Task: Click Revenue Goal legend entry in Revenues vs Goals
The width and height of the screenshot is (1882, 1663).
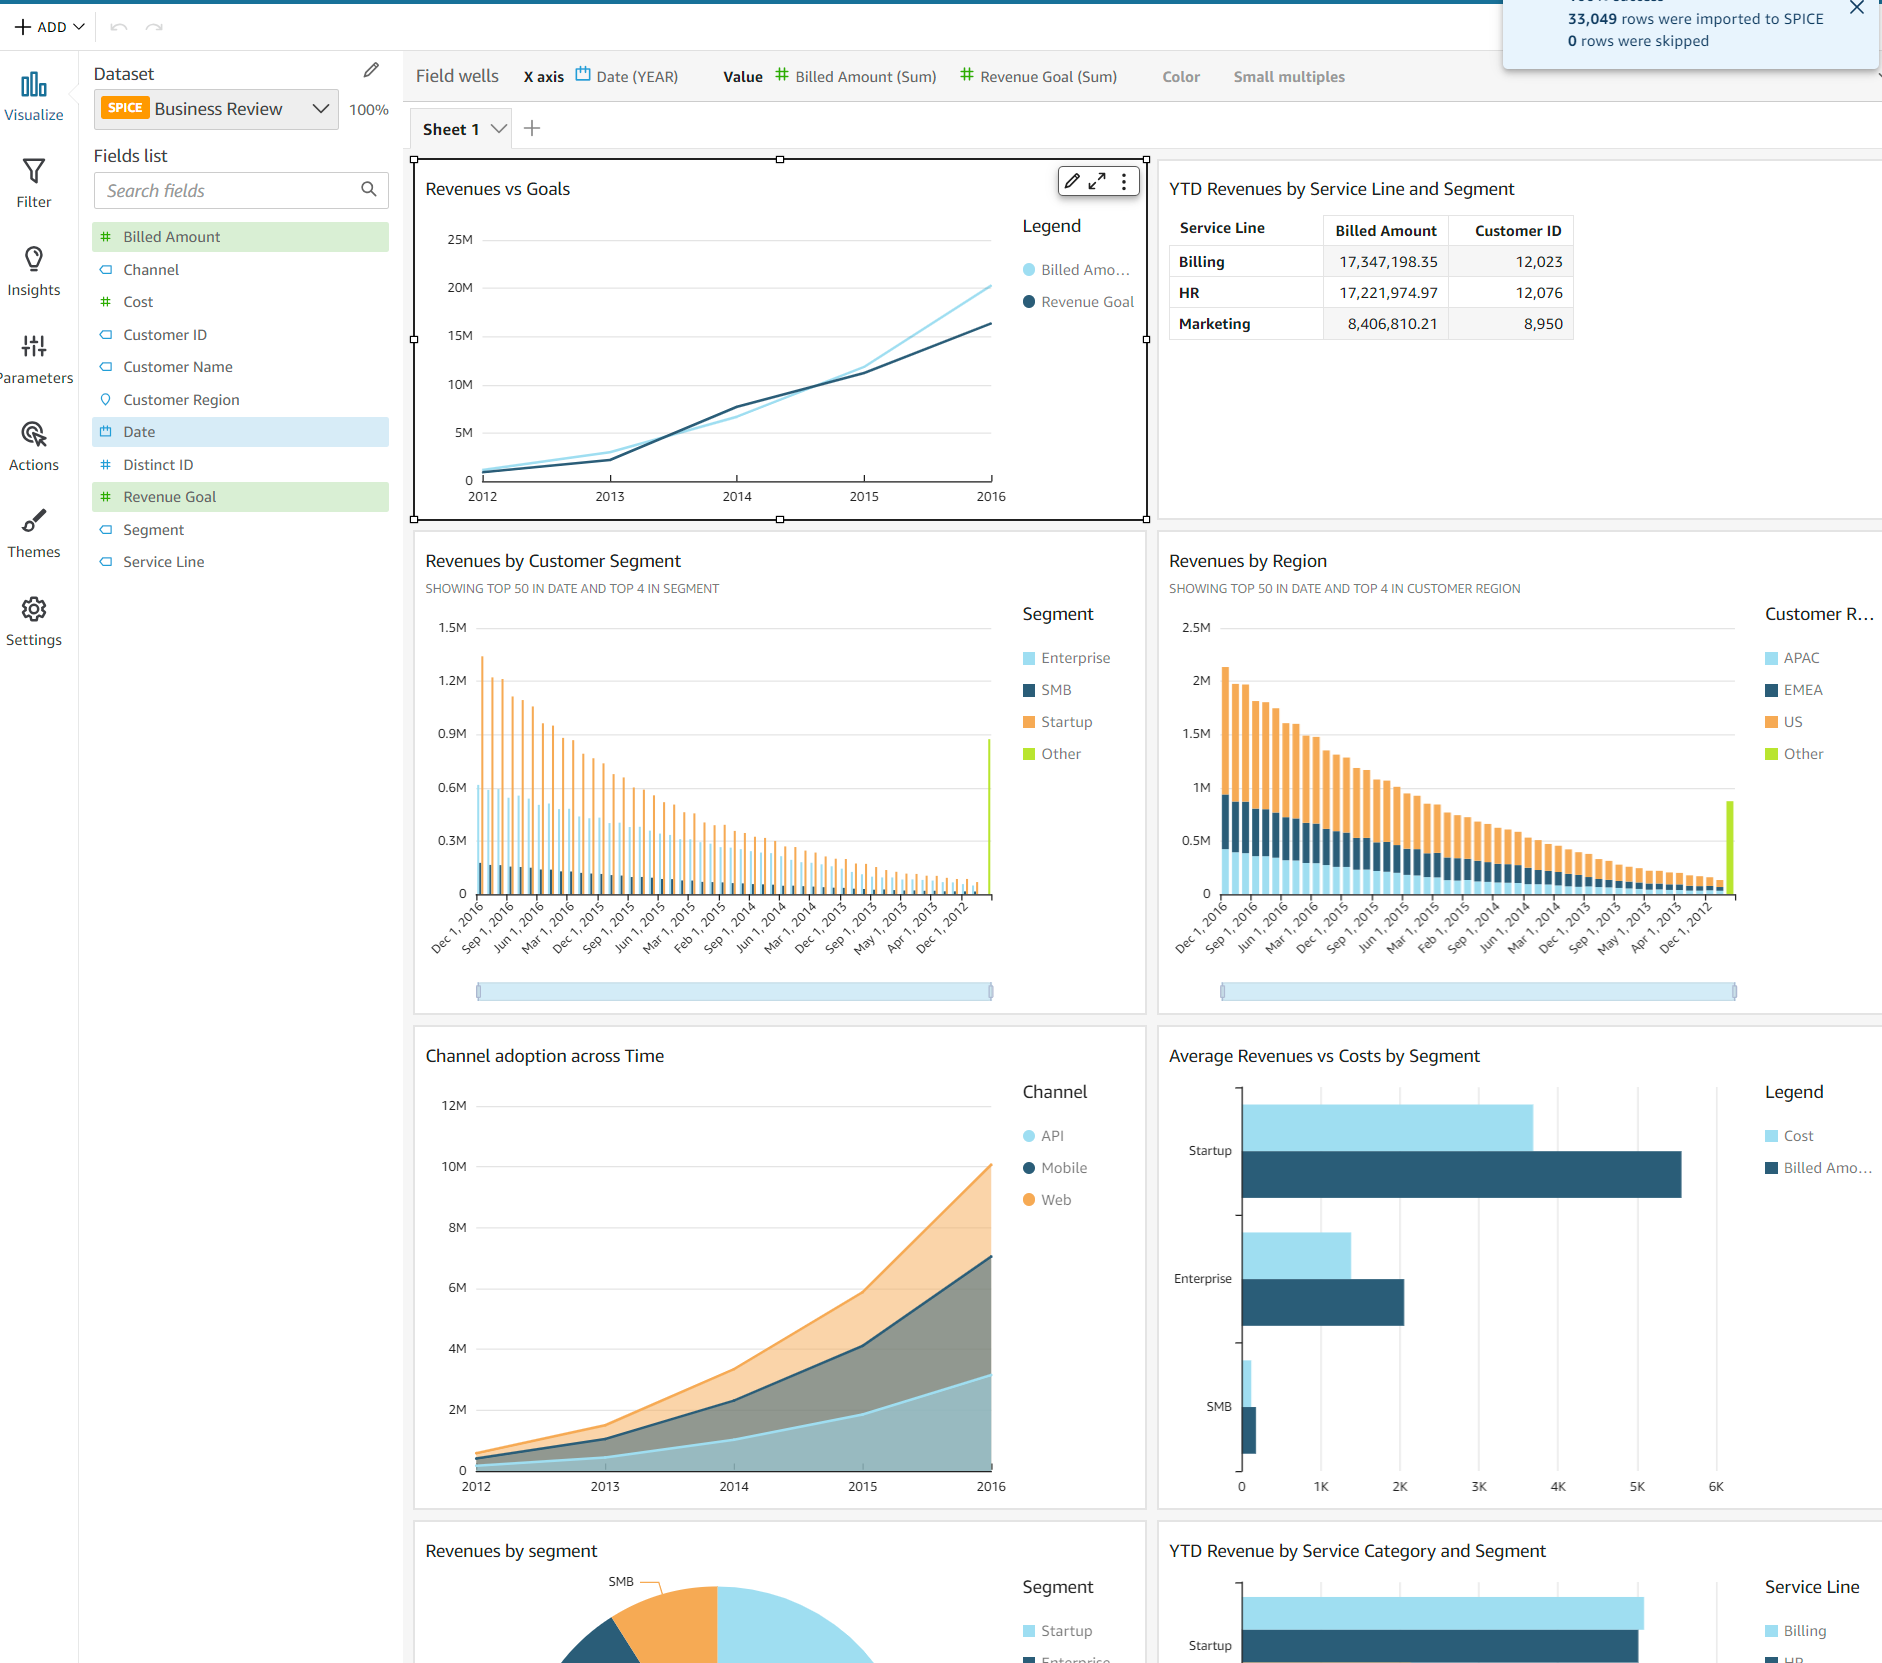Action: (x=1078, y=302)
